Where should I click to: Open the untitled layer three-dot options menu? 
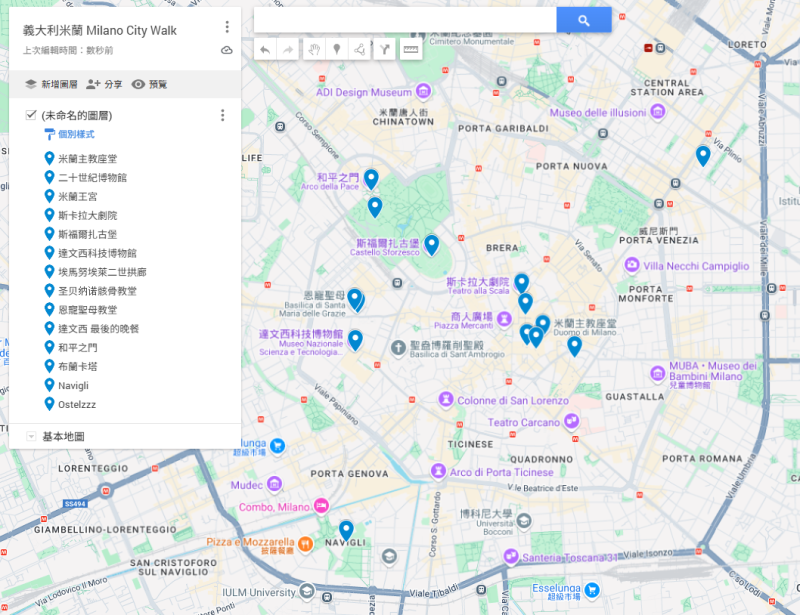[x=223, y=116]
